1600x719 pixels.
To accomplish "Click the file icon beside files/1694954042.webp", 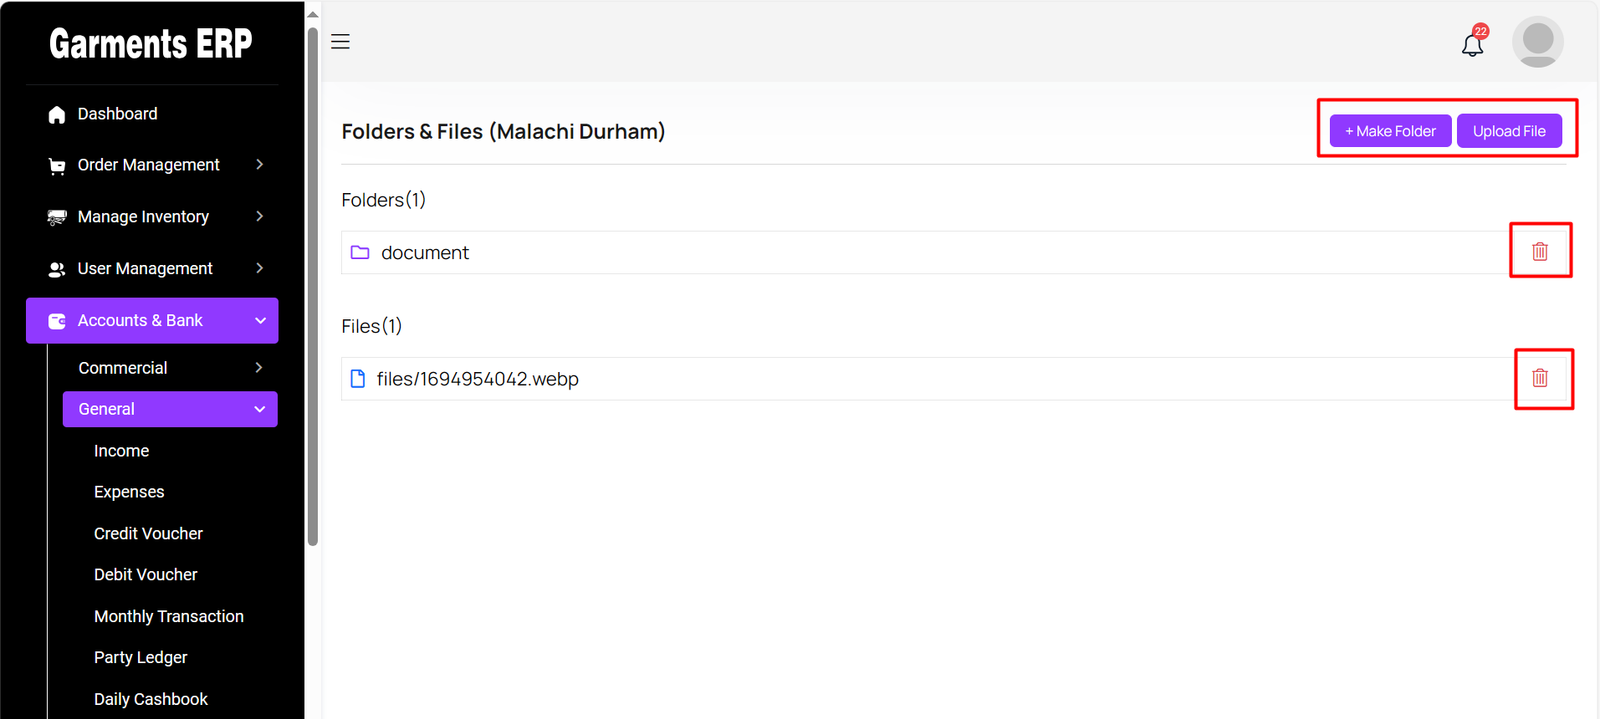I will click(358, 379).
